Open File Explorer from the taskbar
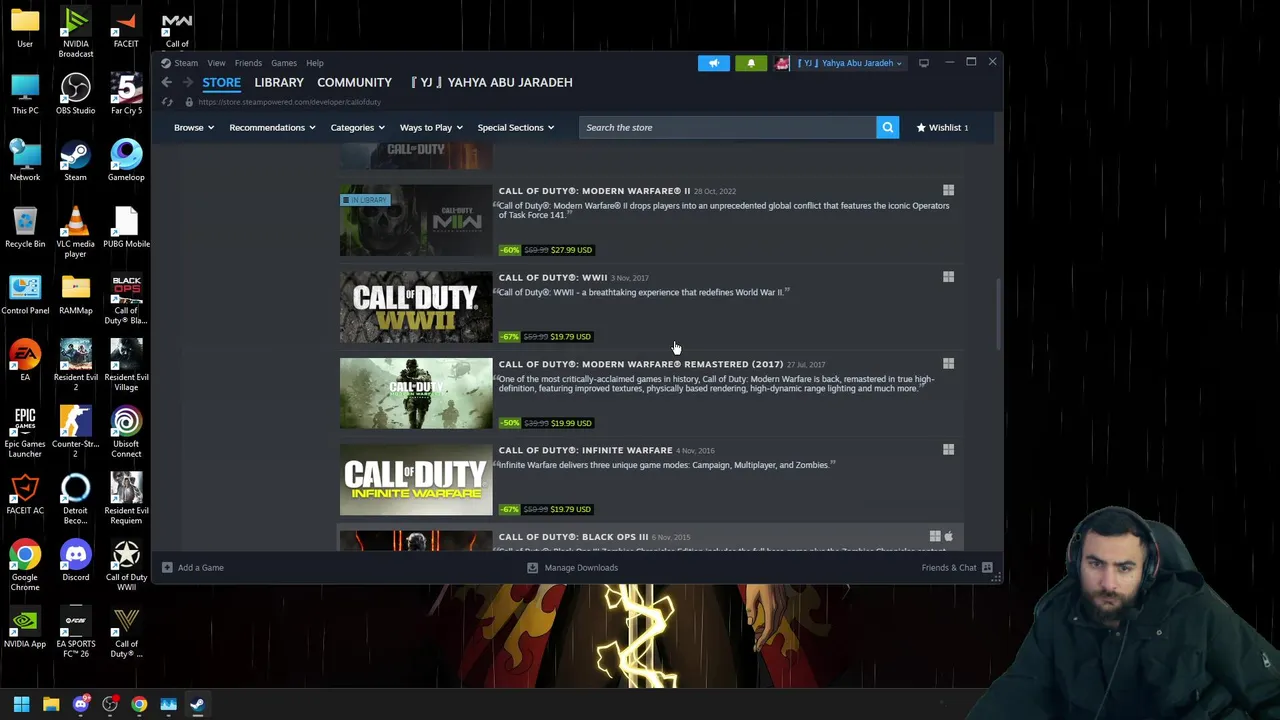The height and width of the screenshot is (720, 1280). pos(51,704)
